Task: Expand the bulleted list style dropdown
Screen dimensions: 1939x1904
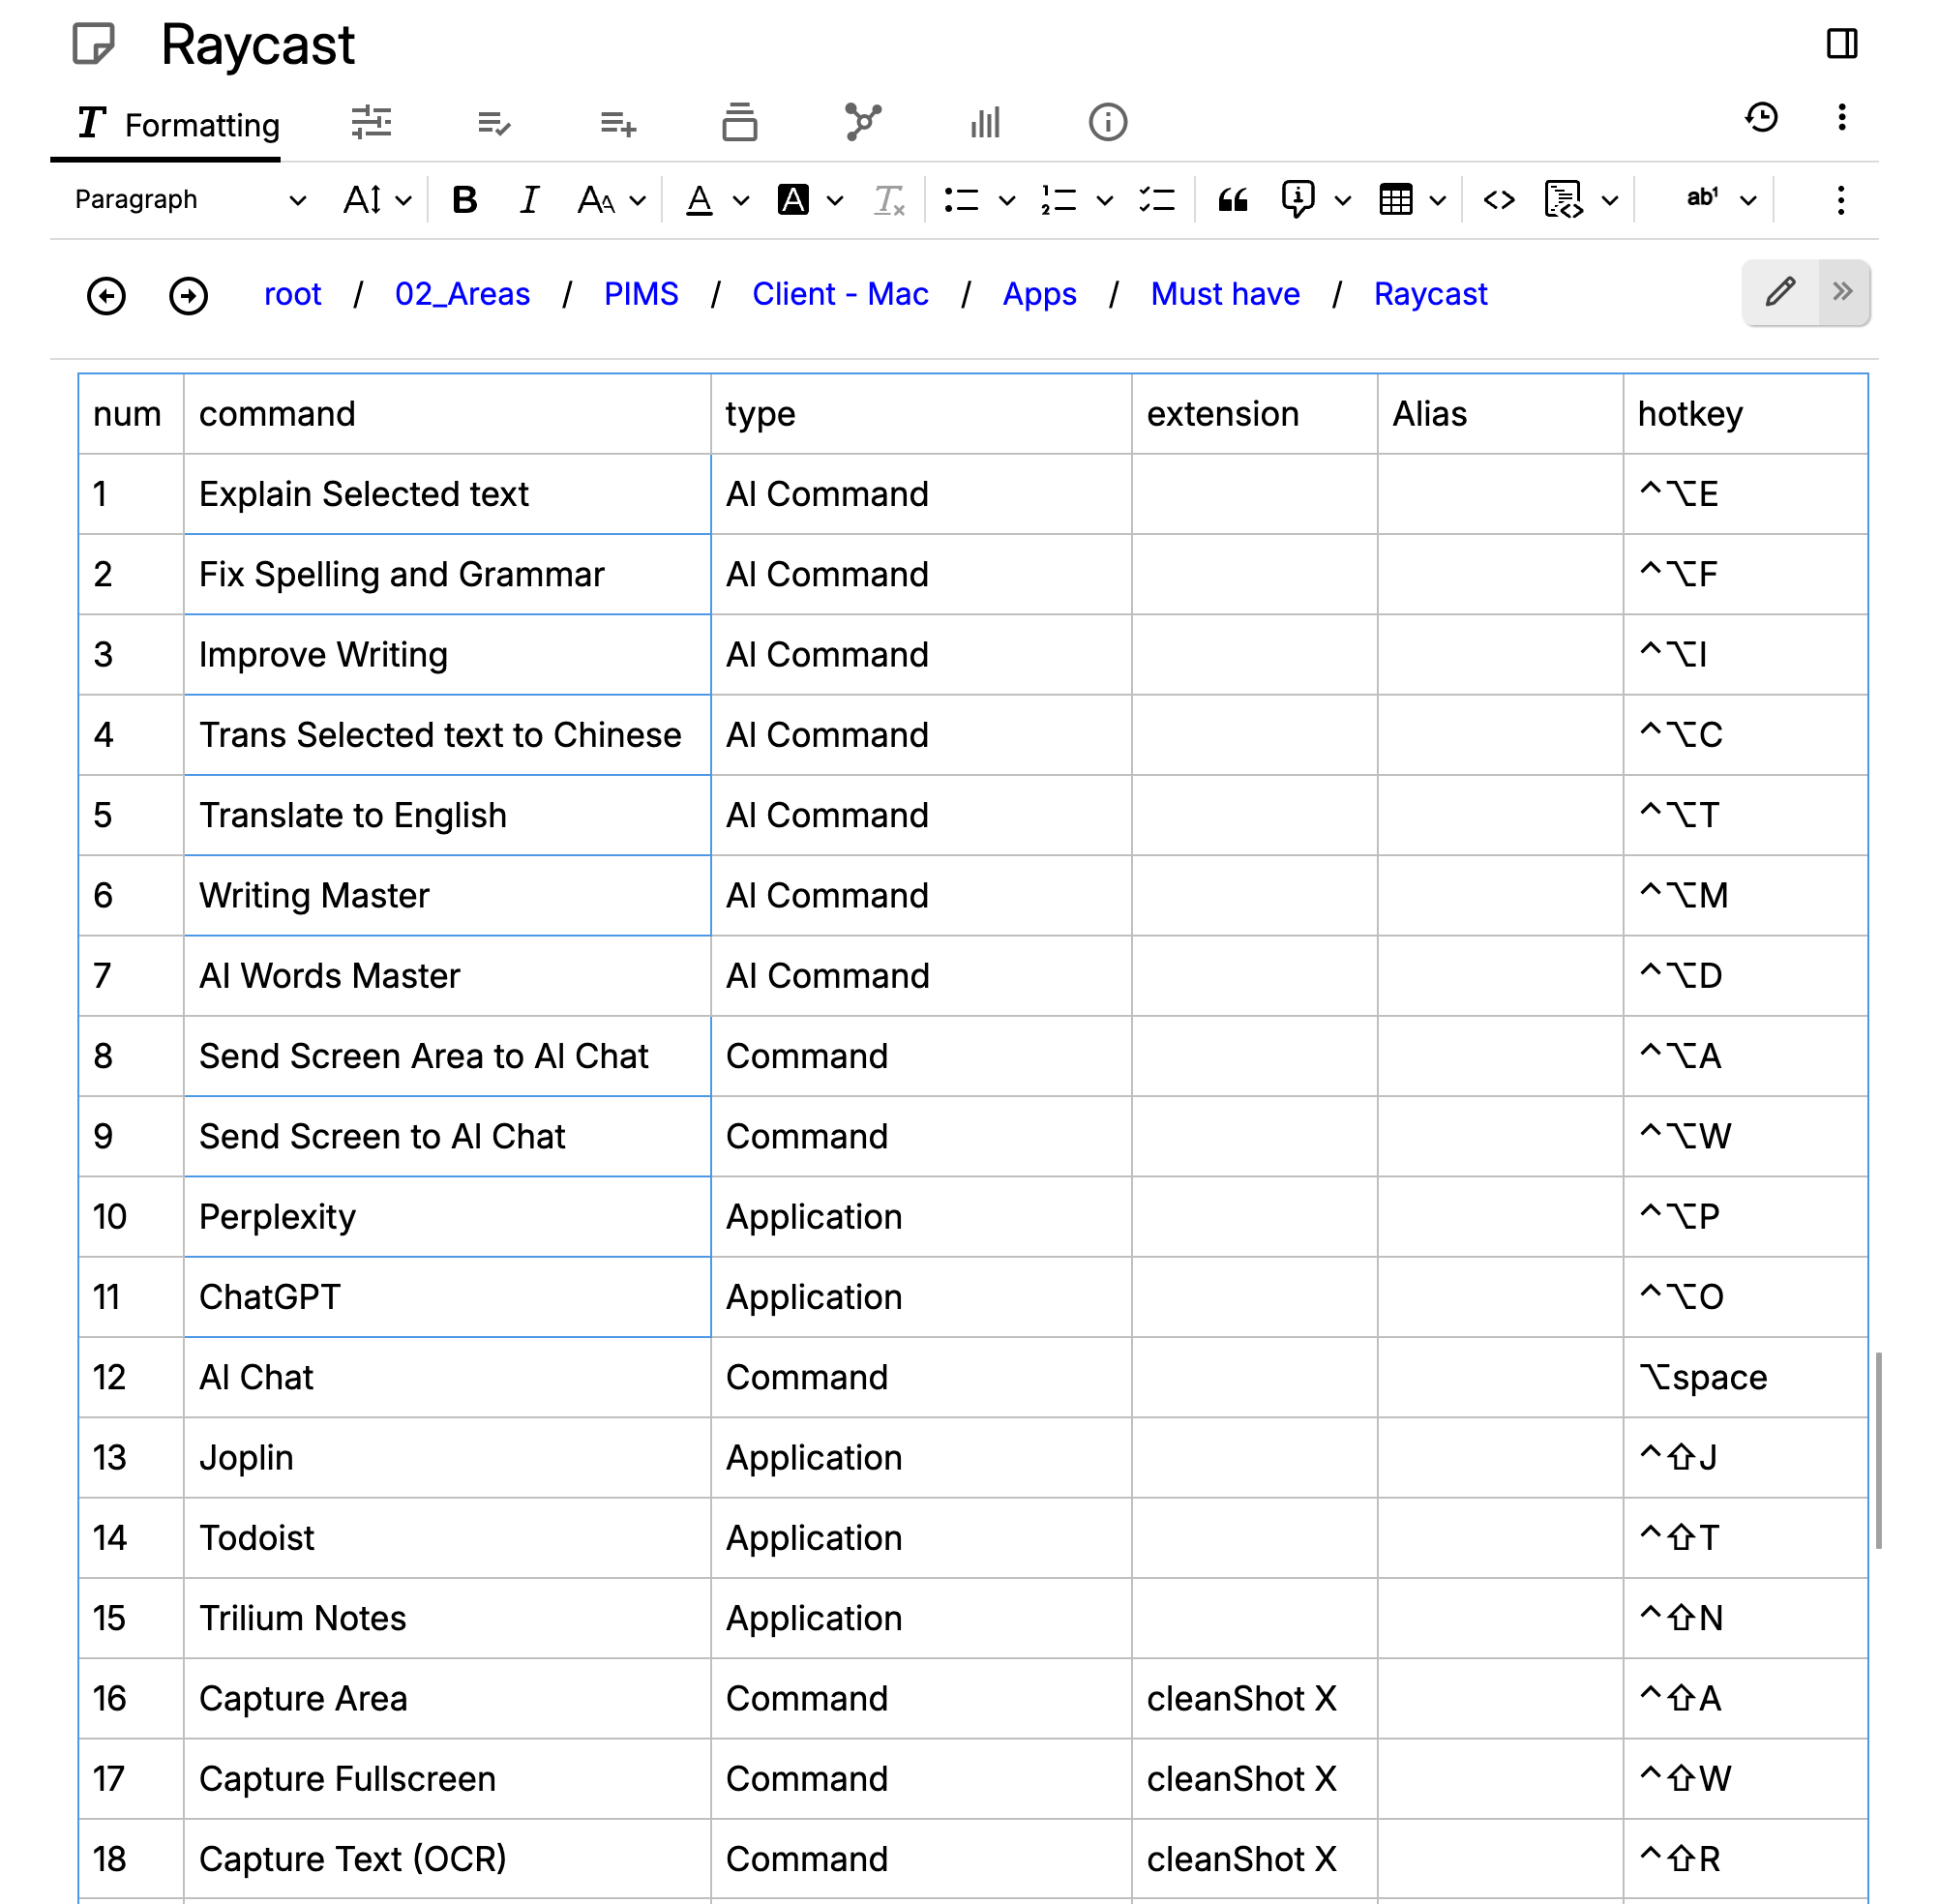Action: pos(1006,200)
